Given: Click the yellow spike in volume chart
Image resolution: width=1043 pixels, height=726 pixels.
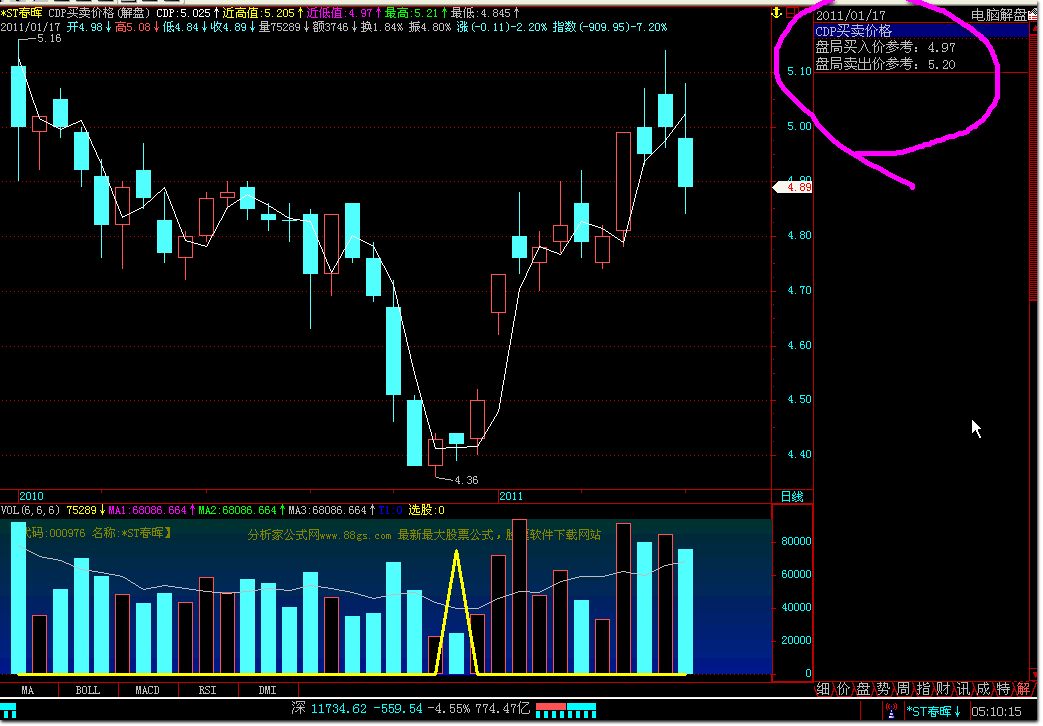Looking at the screenshot, I should click(x=456, y=612).
